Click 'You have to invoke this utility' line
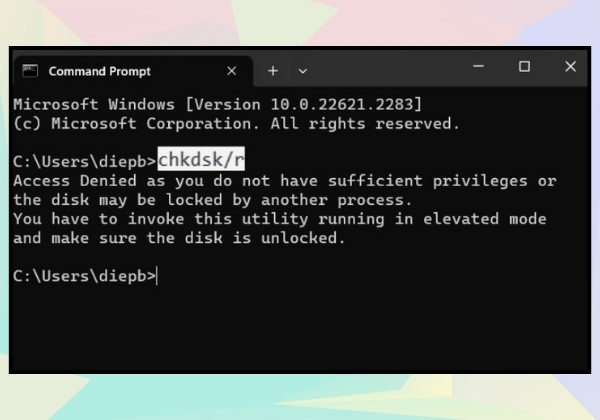 click(x=280, y=219)
